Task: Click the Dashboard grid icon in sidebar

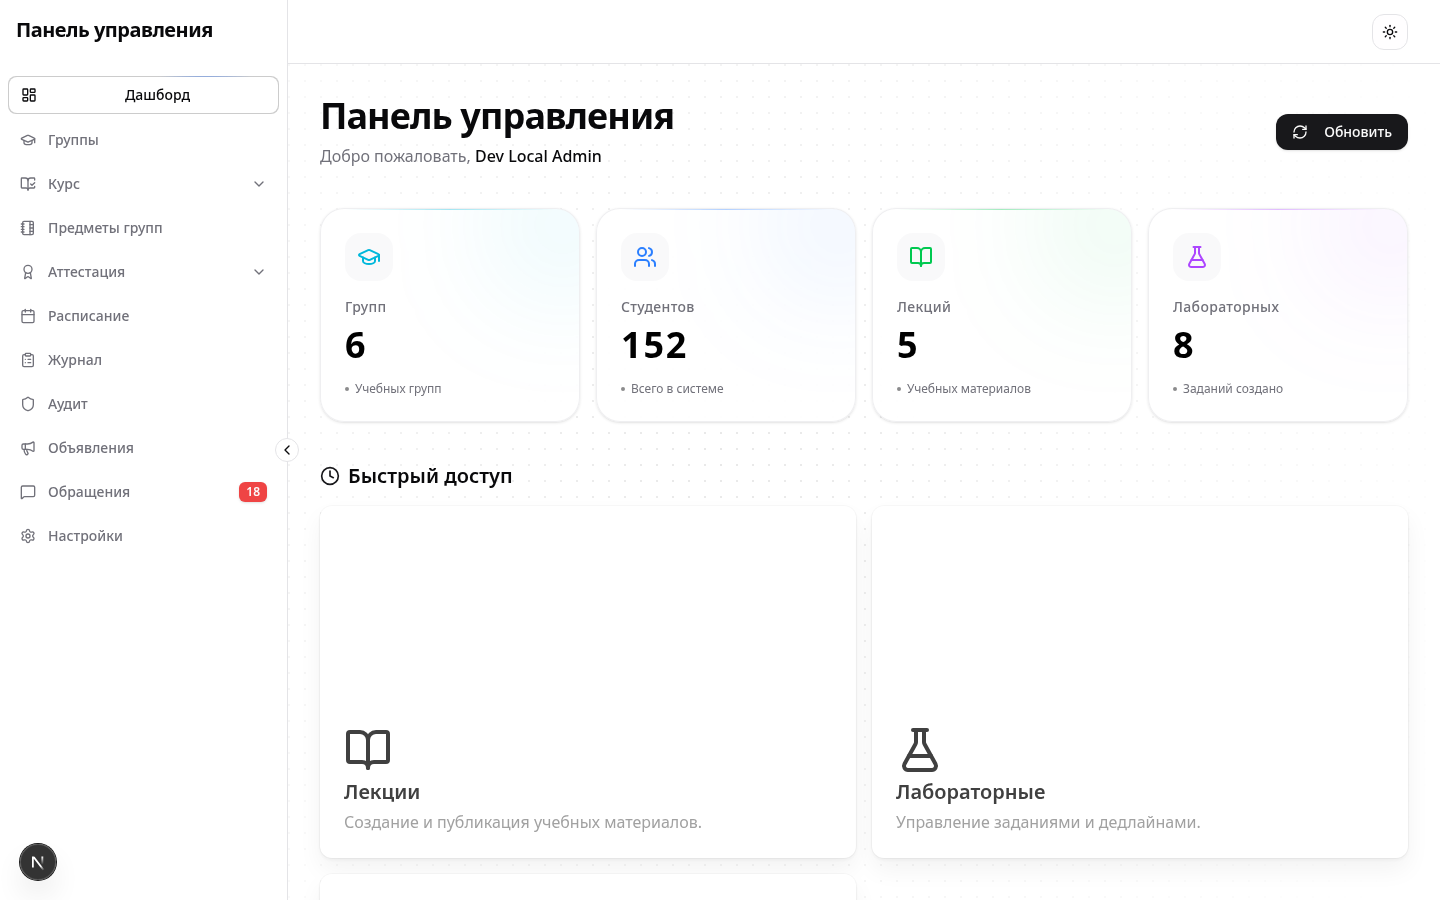Action: tap(29, 95)
